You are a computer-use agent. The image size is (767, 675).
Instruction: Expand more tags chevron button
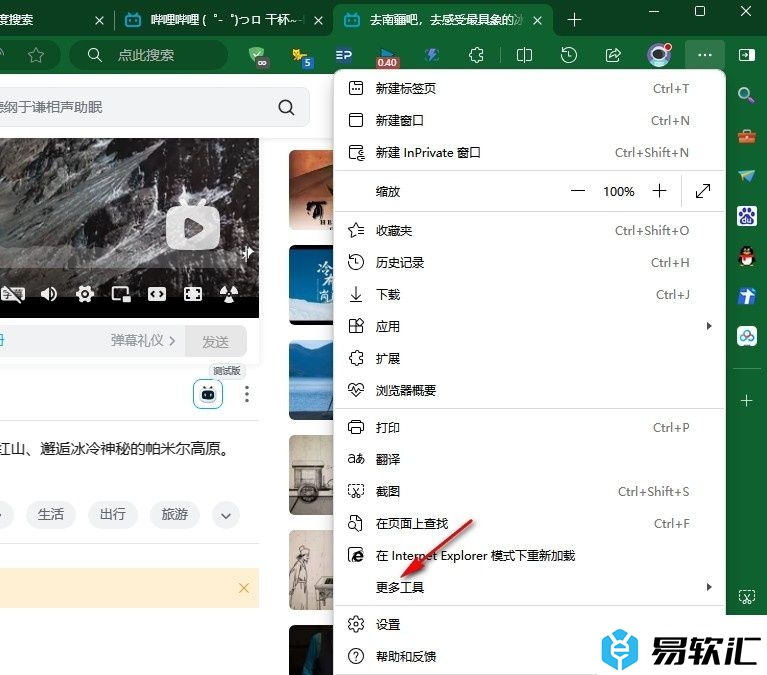coord(226,515)
